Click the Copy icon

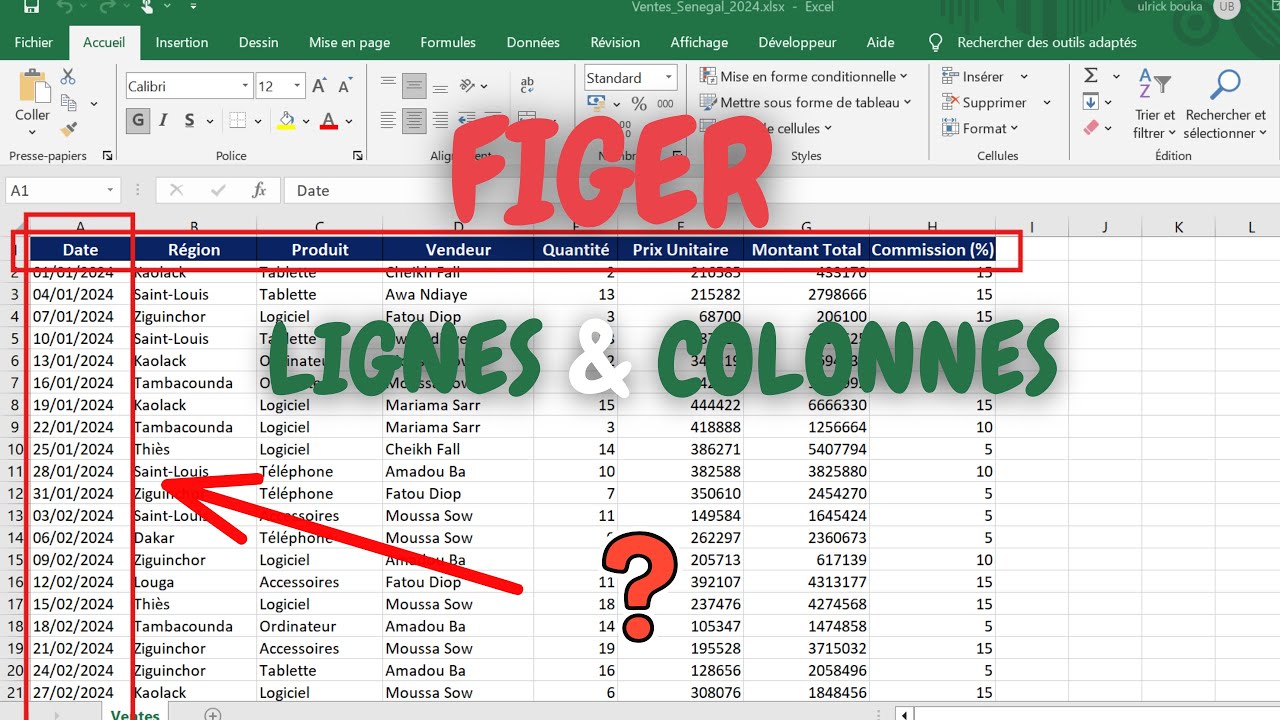tap(68, 103)
